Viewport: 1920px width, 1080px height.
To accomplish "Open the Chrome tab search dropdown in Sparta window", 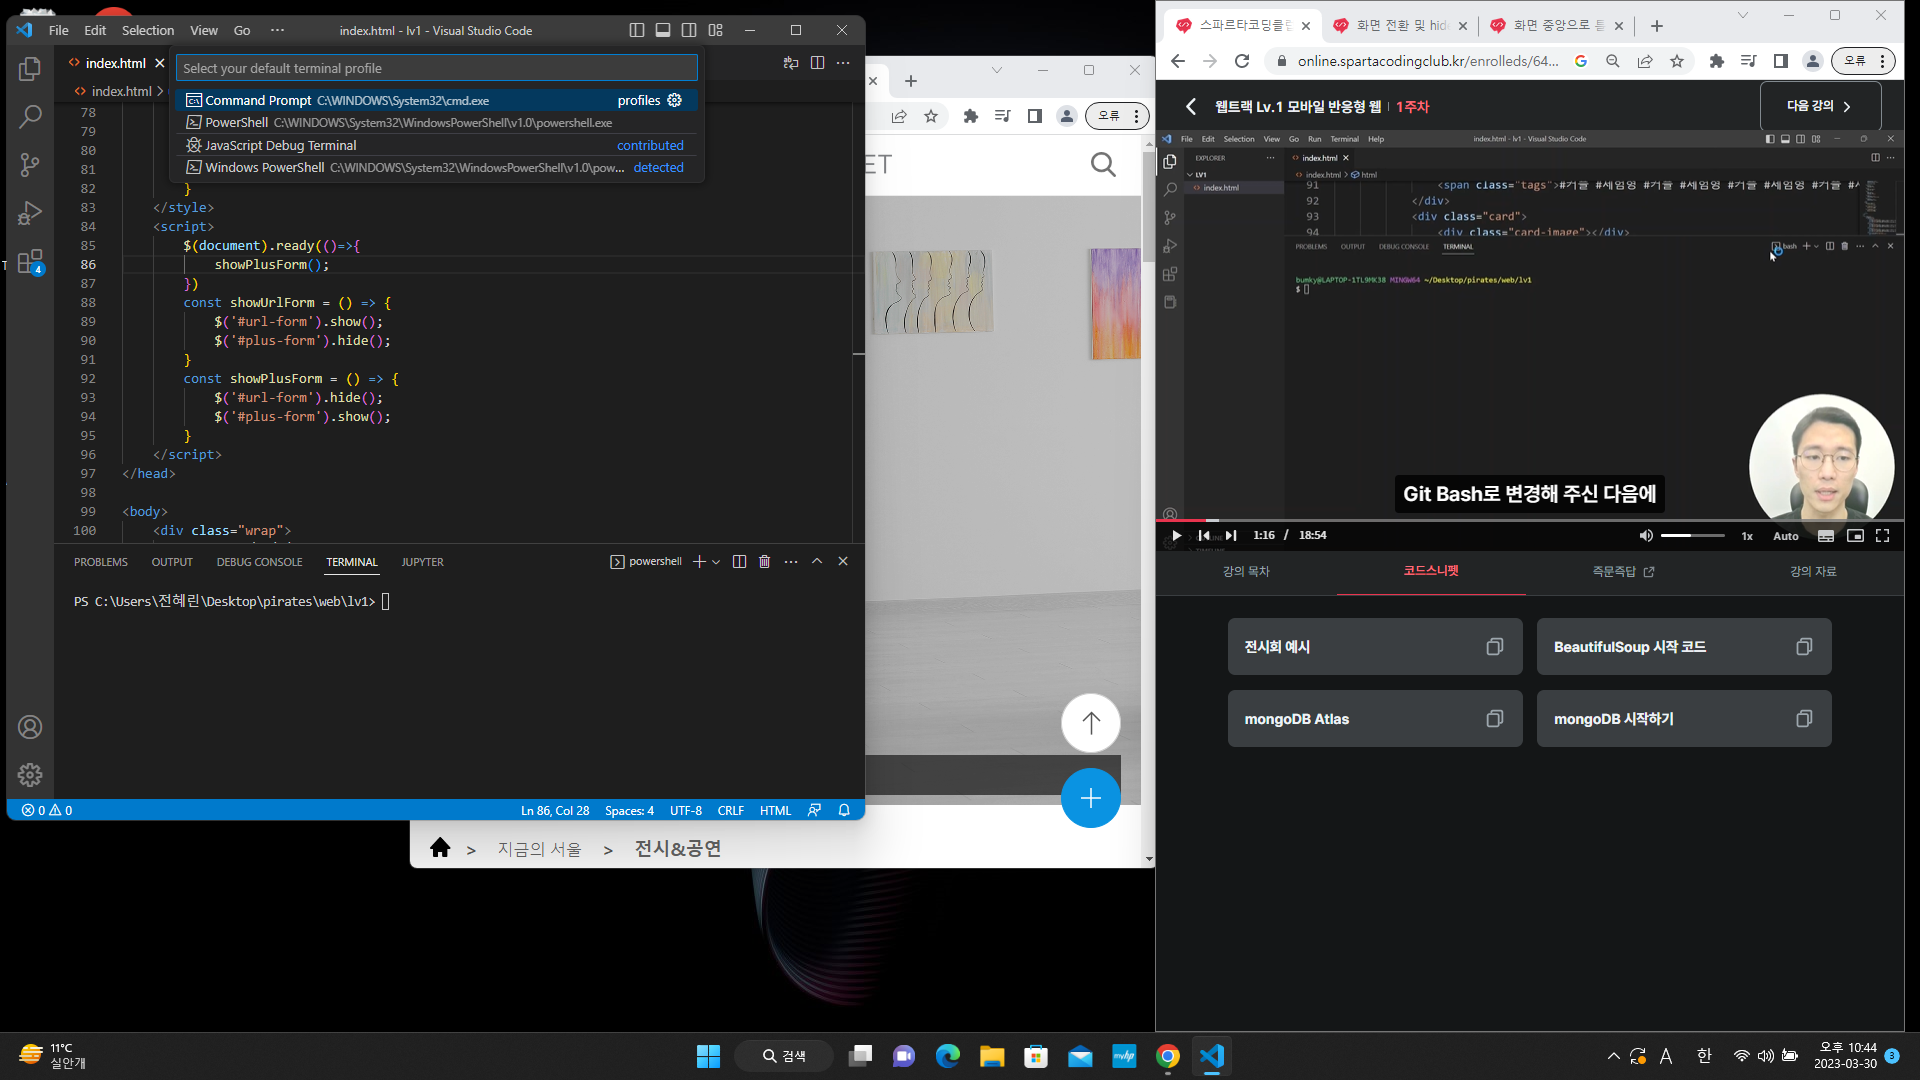I will [x=1743, y=16].
